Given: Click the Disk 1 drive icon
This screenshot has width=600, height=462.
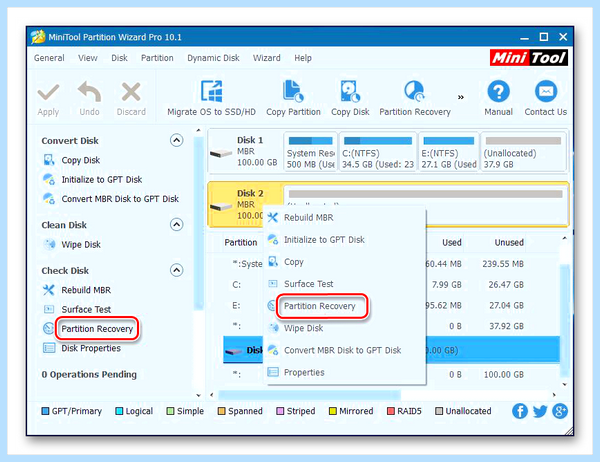Looking at the screenshot, I should tap(221, 153).
